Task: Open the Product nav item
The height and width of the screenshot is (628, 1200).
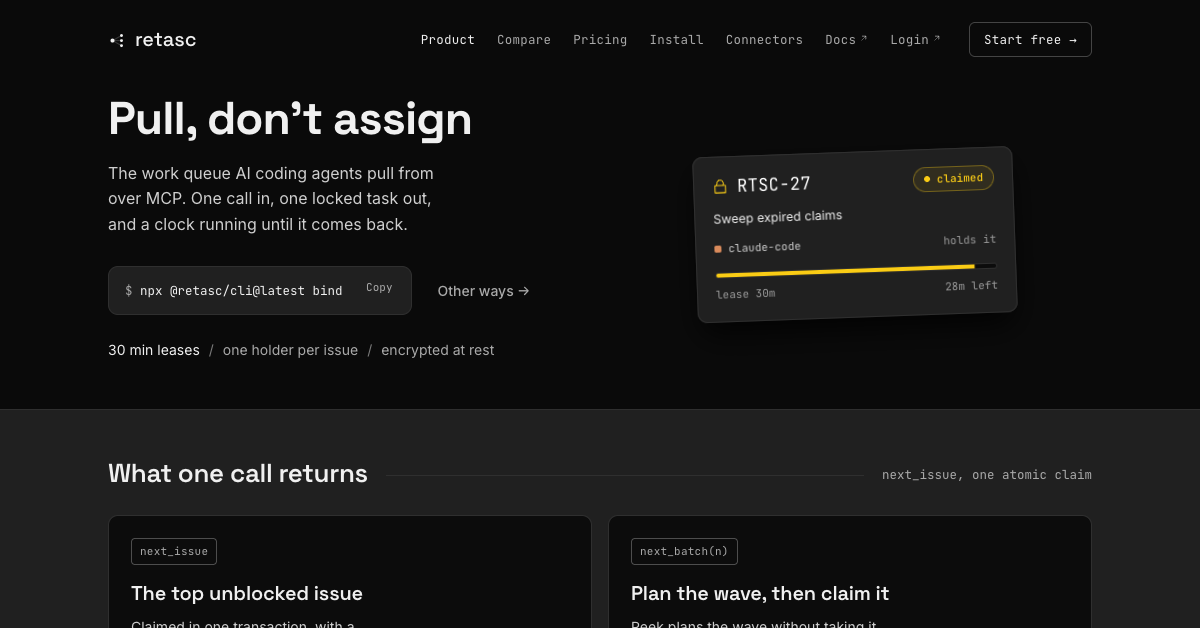Action: click(448, 40)
